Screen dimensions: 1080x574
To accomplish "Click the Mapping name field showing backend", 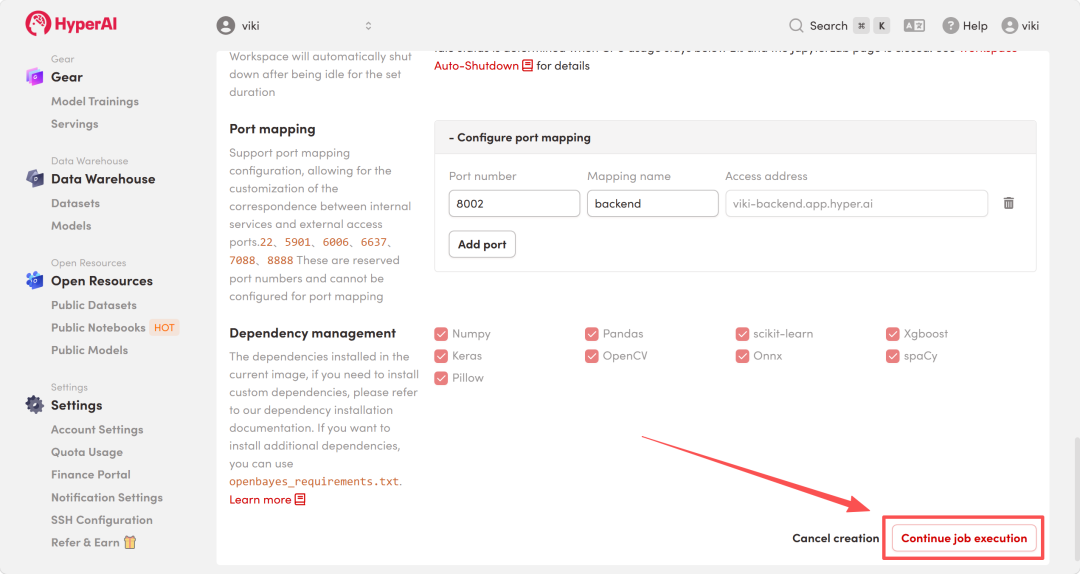I will click(652, 203).
